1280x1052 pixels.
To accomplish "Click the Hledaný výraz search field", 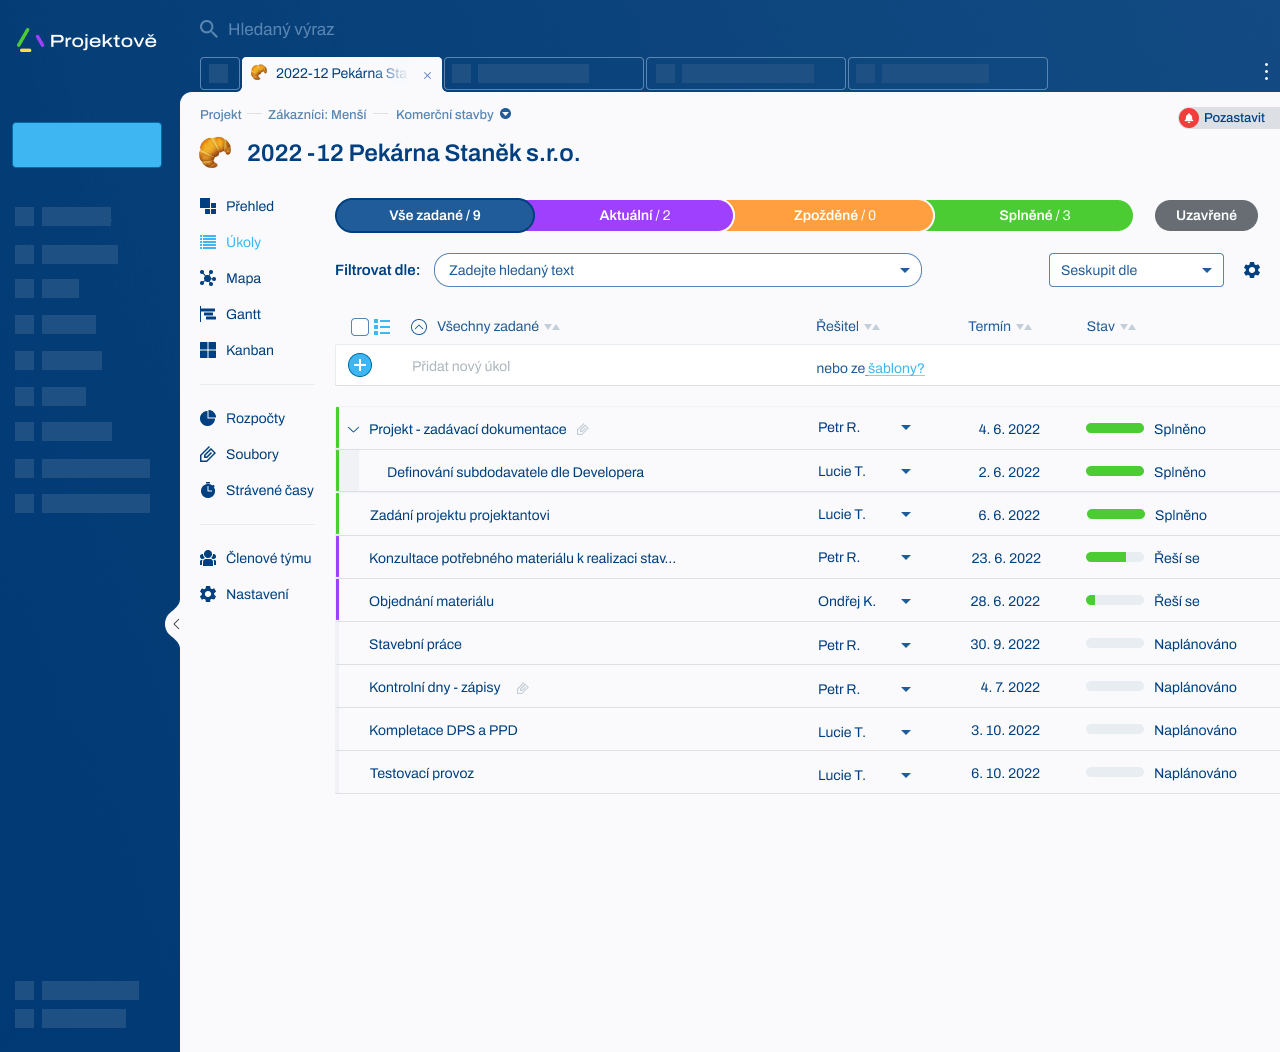I will pos(281,29).
